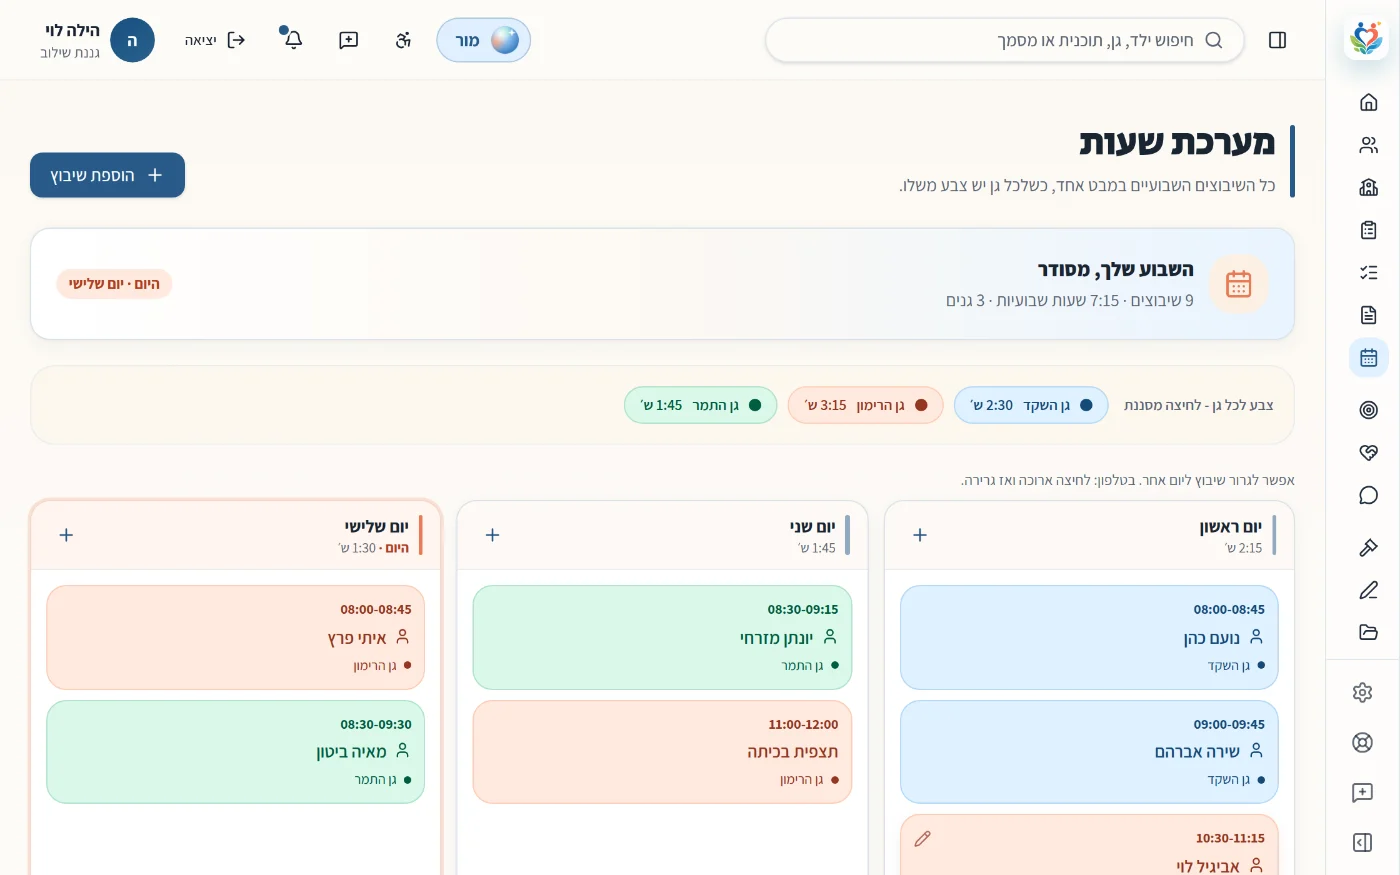Collapse the sidebar with the bottom panel icon
1400x875 pixels.
[1362, 842]
